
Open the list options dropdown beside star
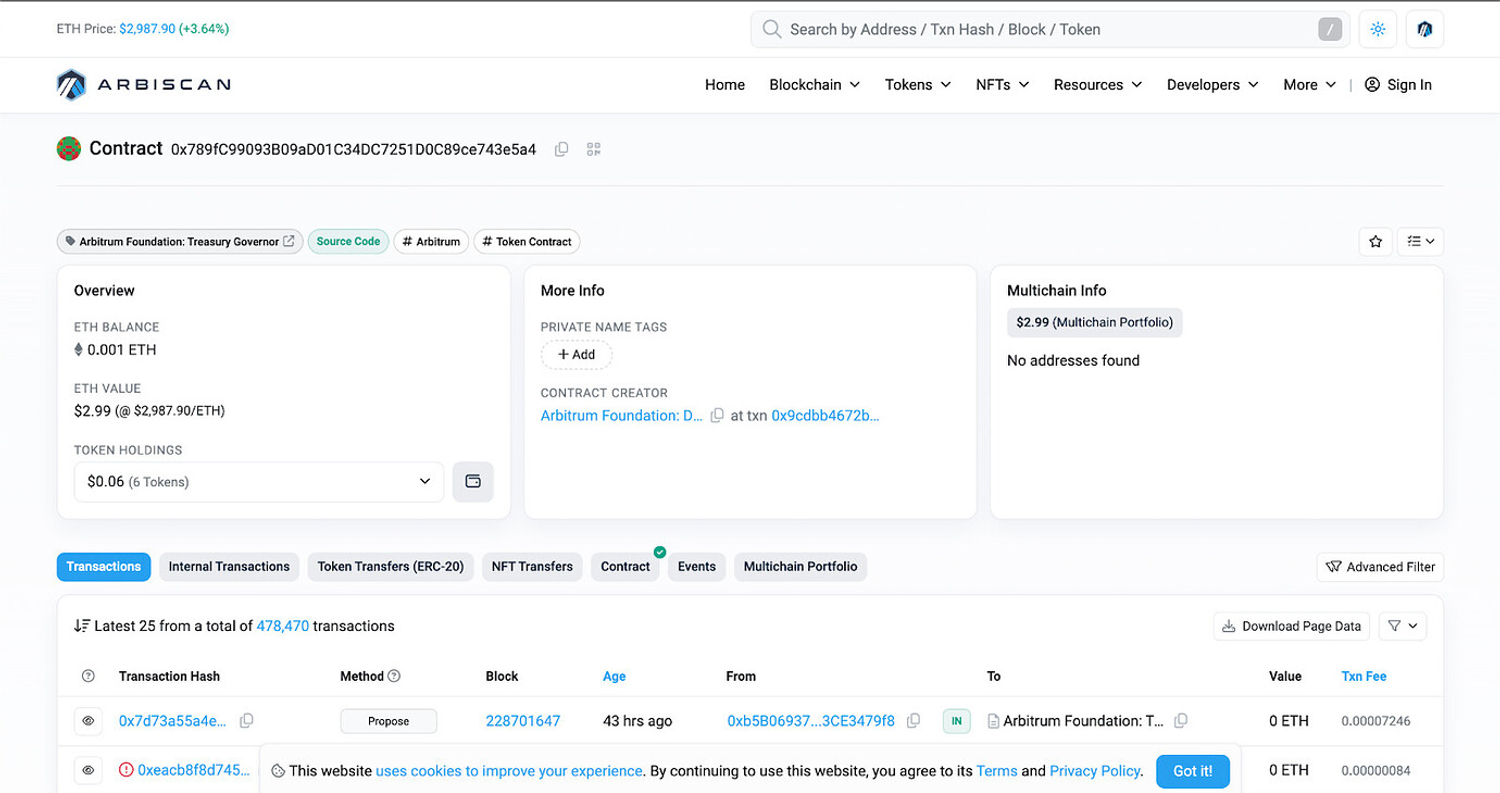tap(1420, 241)
